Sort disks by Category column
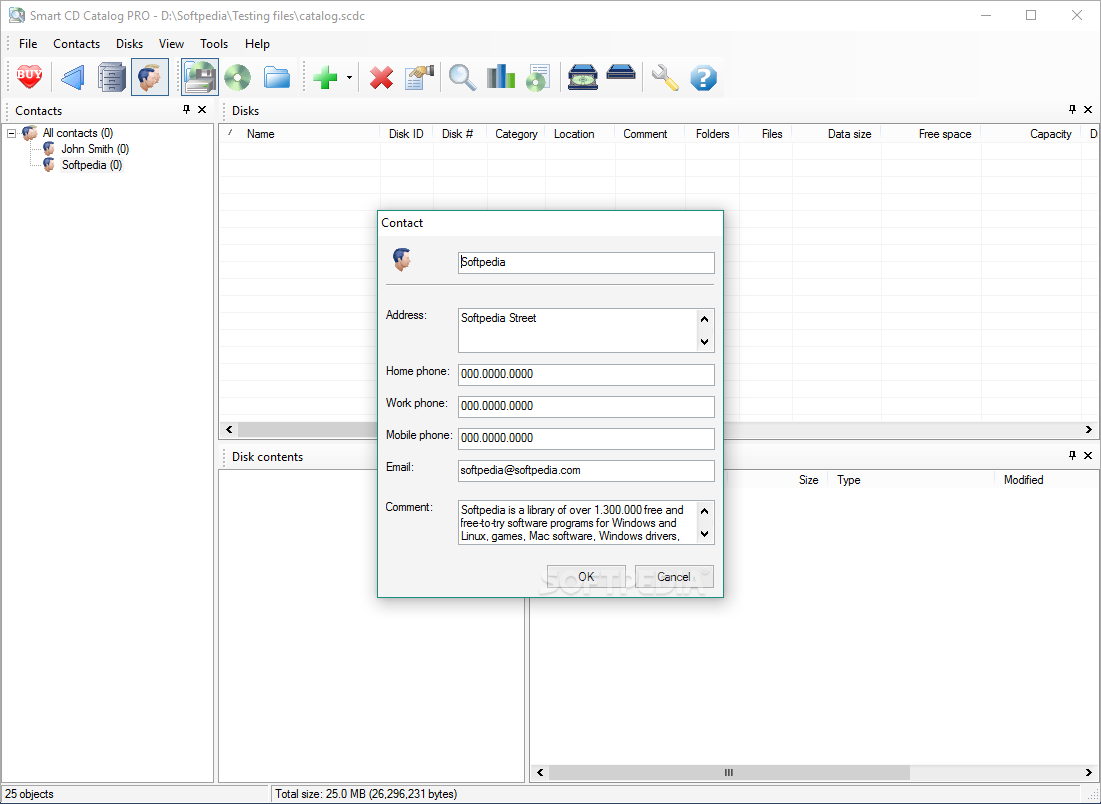This screenshot has width=1101, height=804. [516, 133]
